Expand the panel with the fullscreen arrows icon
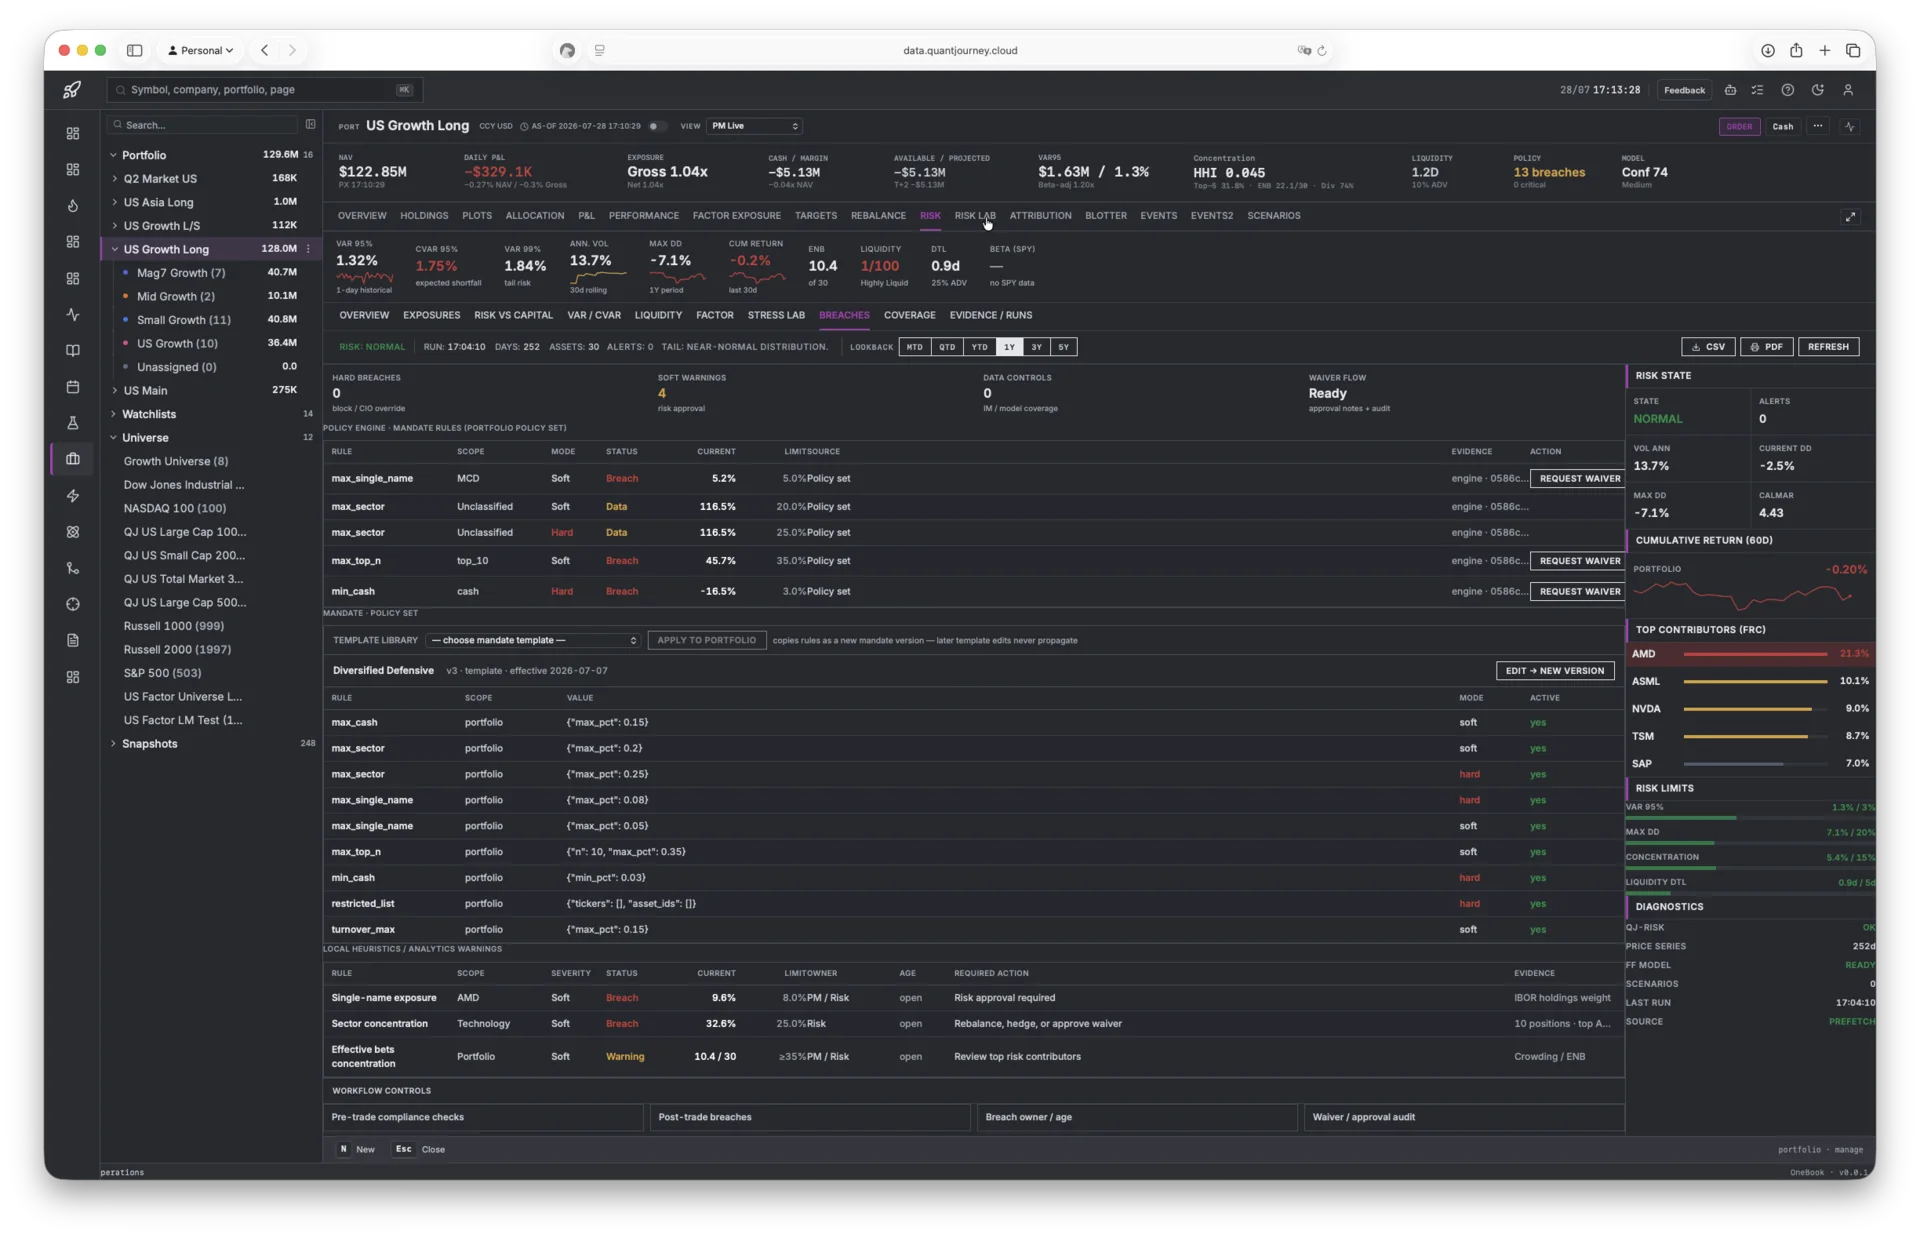Screen dimensions: 1920x1238 click(1850, 217)
